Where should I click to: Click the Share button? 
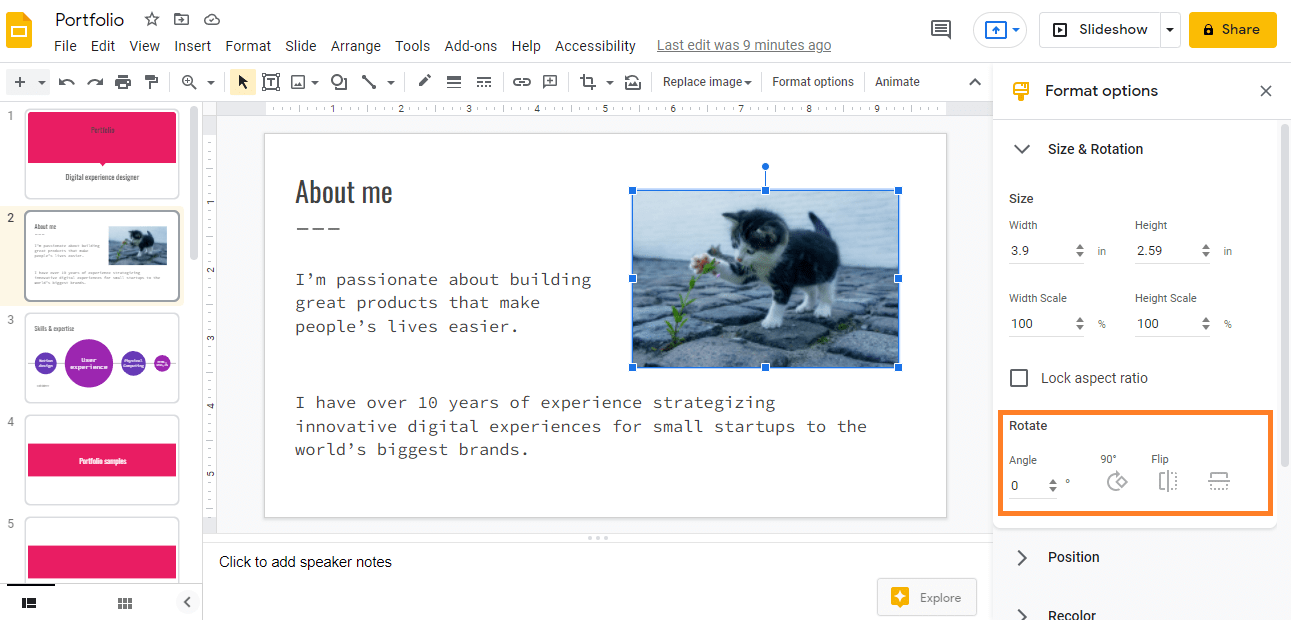click(1232, 29)
